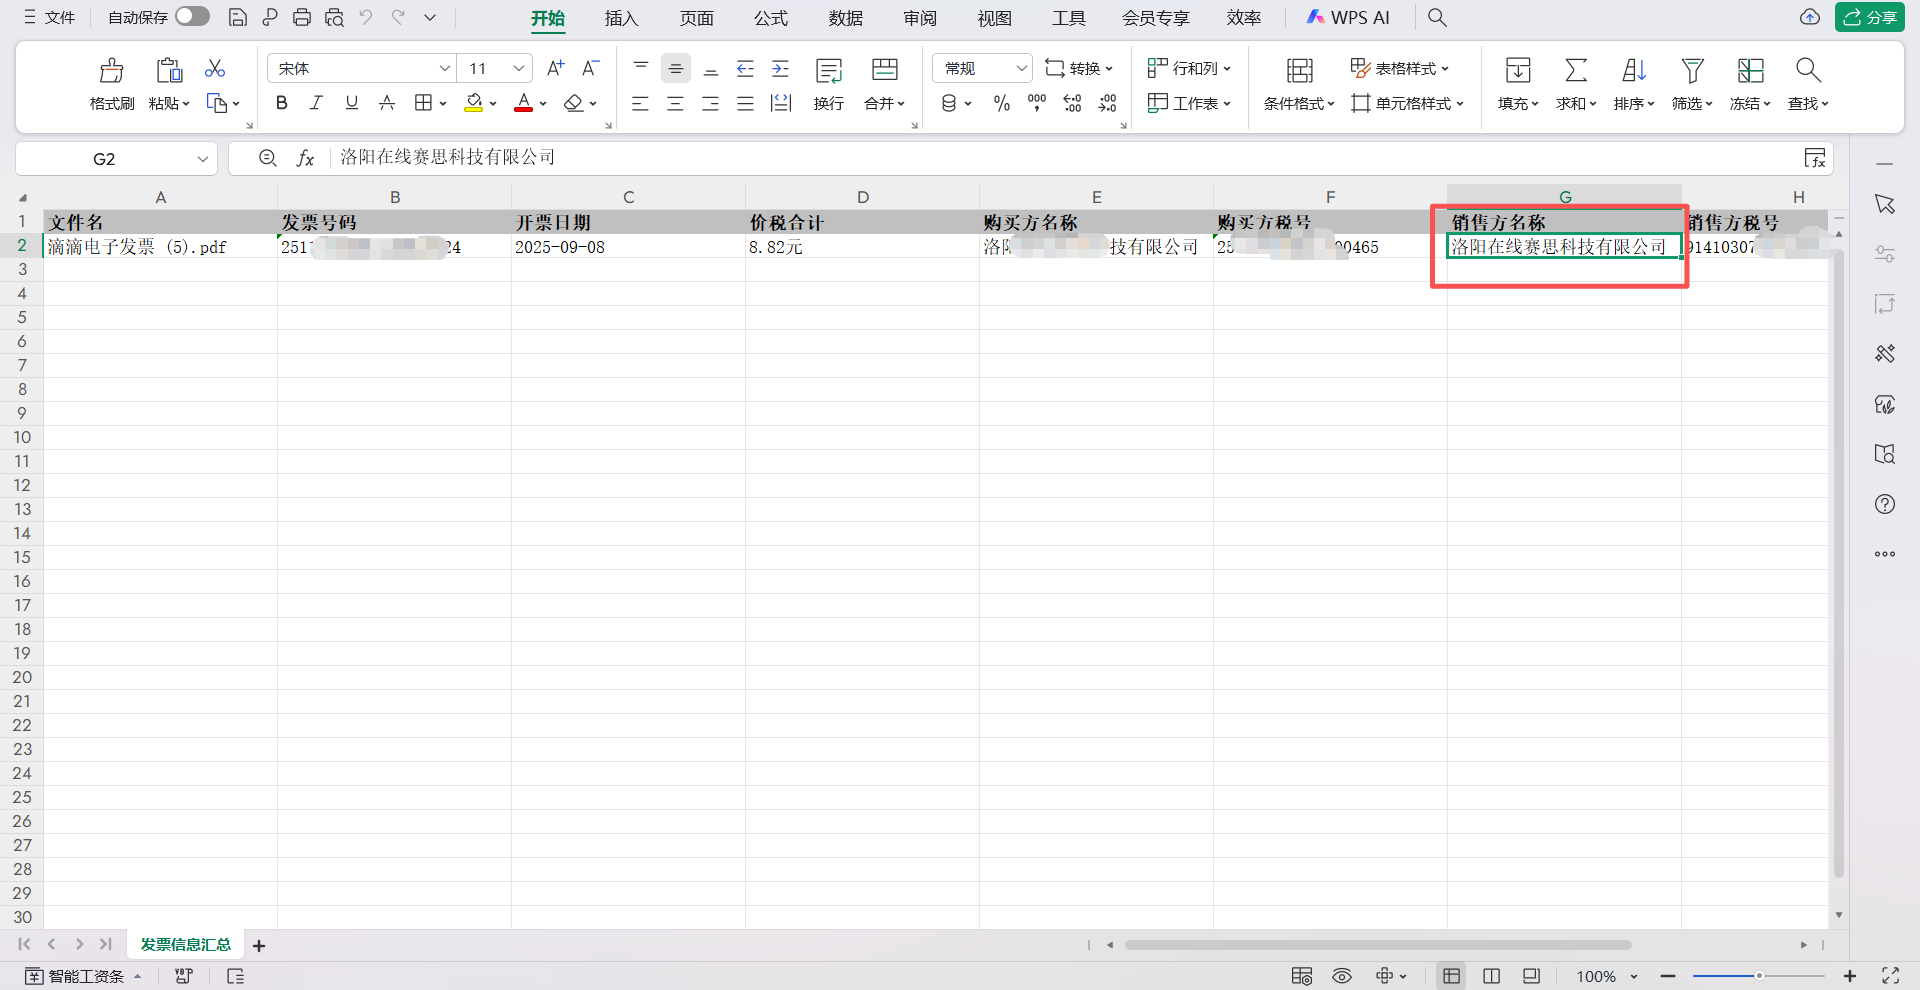1920x990 pixels.
Task: Select cell A2 containing 滴滴电子发票 (5).pdf
Action: pyautogui.click(x=160, y=247)
